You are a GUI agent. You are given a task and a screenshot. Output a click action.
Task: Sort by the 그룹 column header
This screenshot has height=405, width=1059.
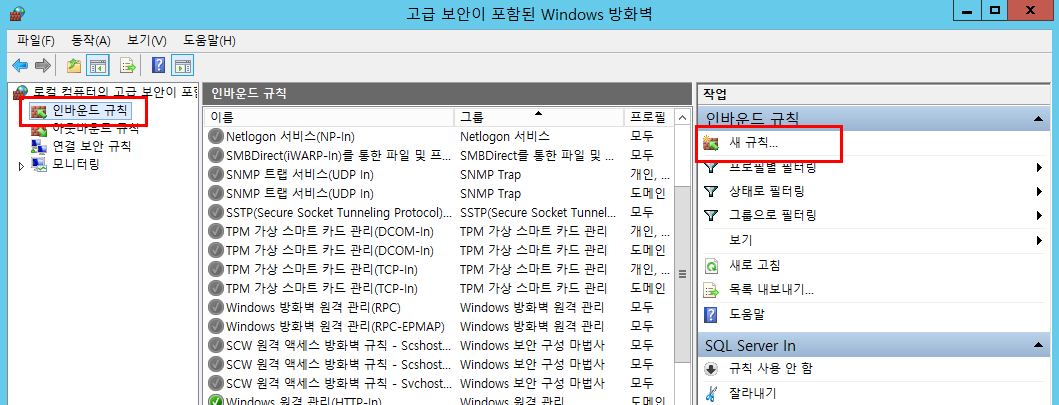[538, 117]
